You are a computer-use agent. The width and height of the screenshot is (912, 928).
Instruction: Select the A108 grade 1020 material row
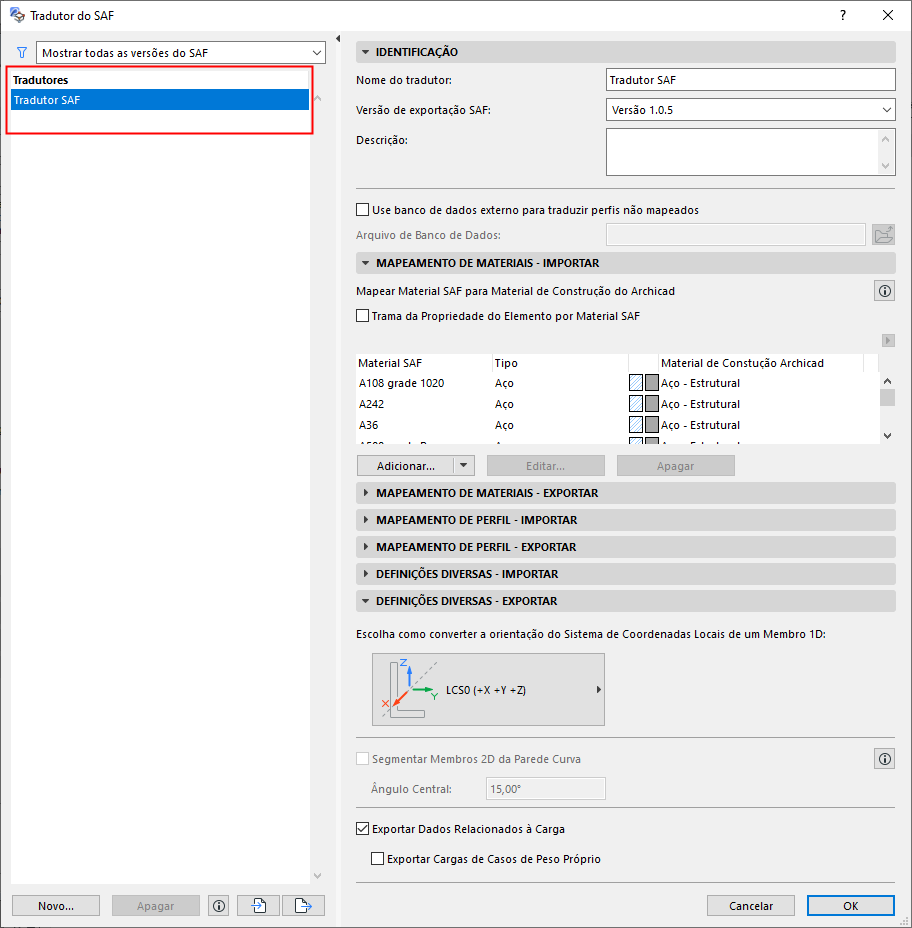[617, 383]
